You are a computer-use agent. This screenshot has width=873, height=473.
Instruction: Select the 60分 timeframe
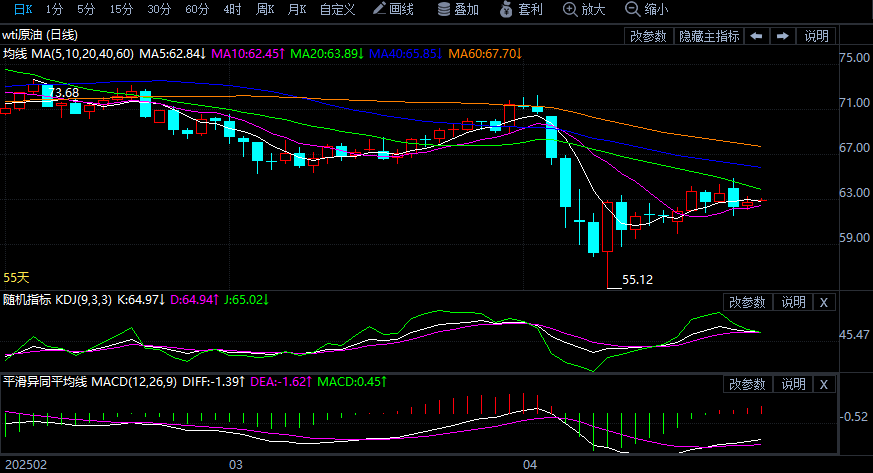[x=197, y=9]
